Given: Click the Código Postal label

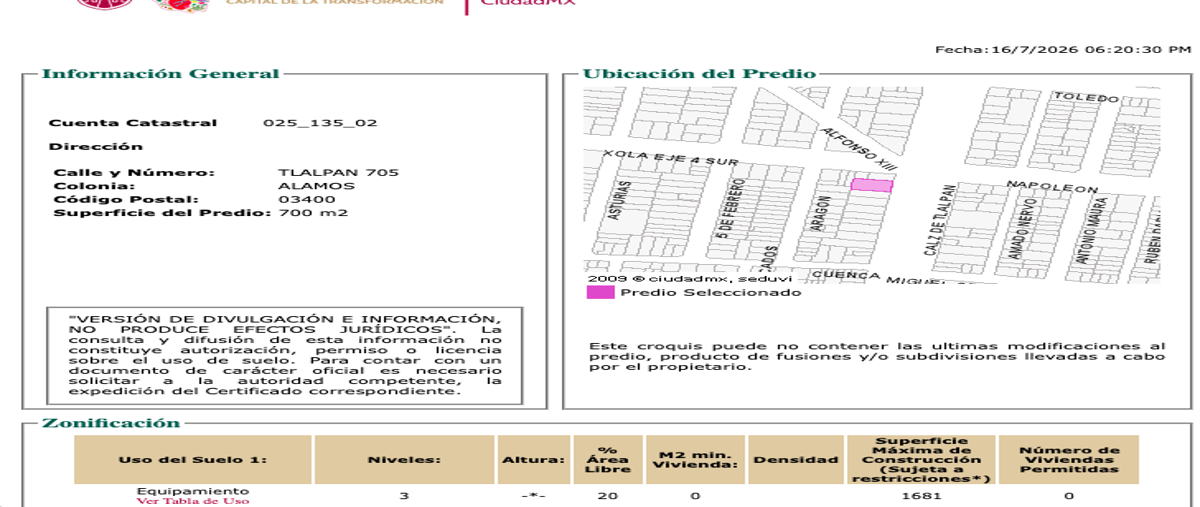Looking at the screenshot, I should (x=126, y=199).
